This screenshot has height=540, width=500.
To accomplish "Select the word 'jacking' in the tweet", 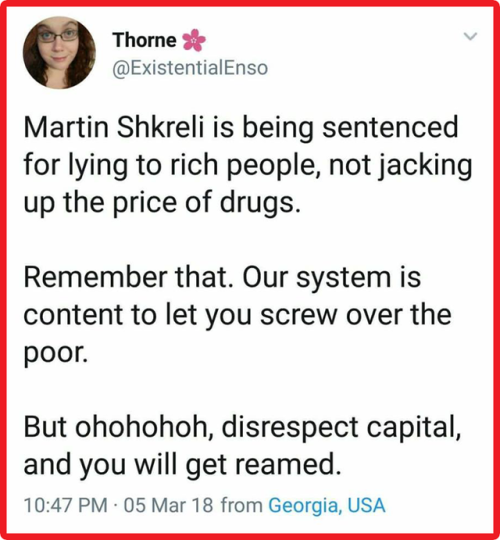I will [425, 165].
